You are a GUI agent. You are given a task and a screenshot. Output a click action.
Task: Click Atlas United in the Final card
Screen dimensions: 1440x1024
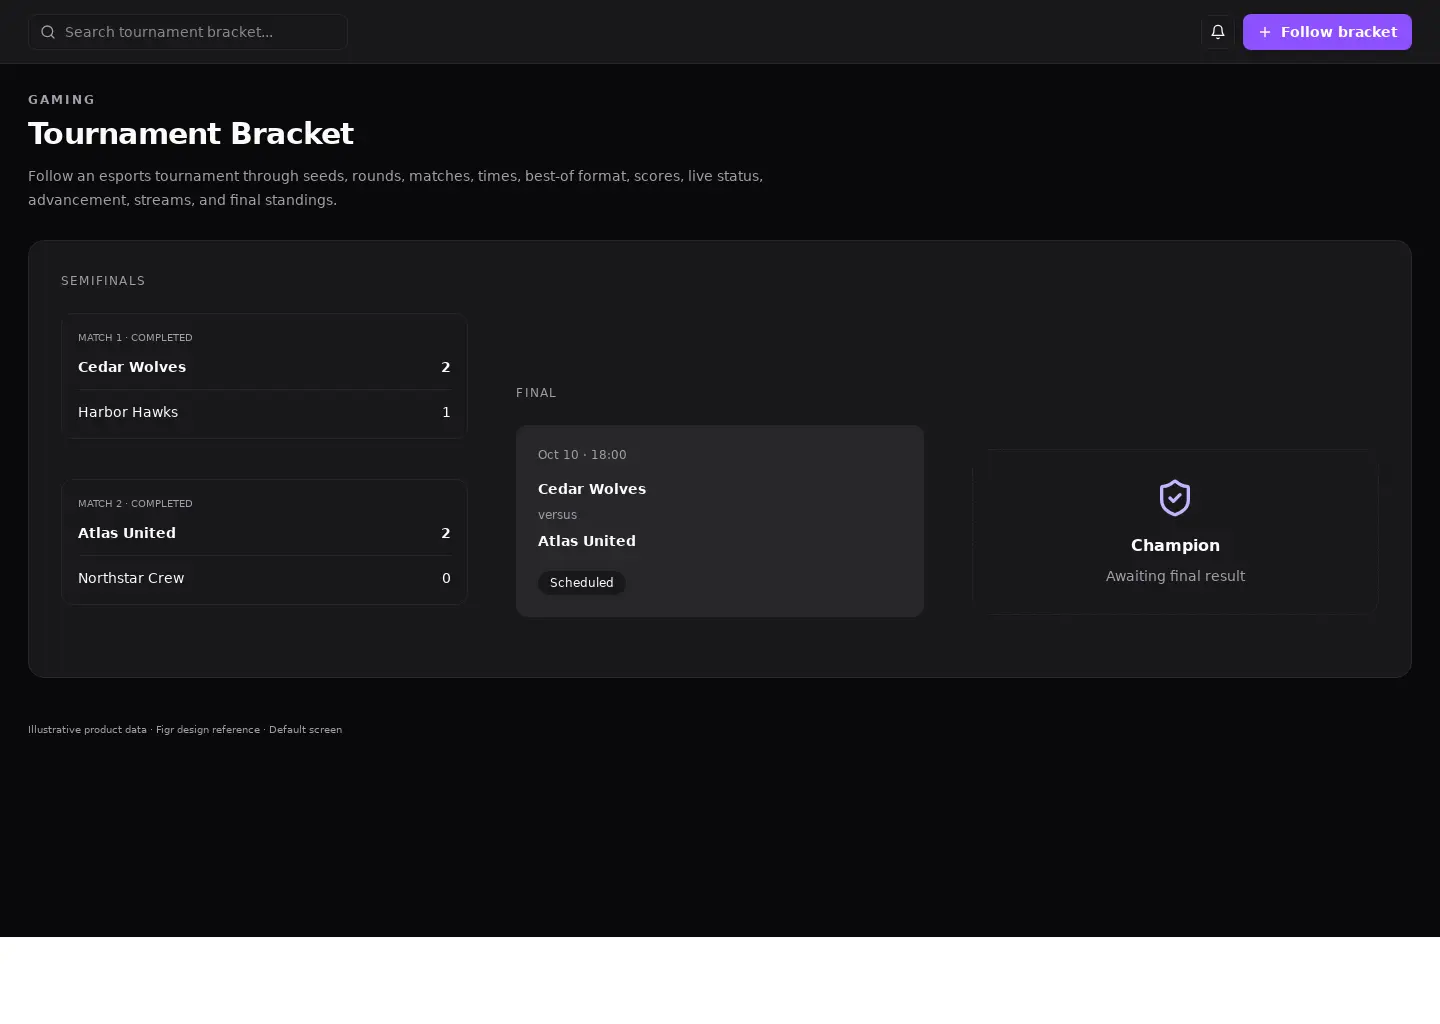(587, 541)
